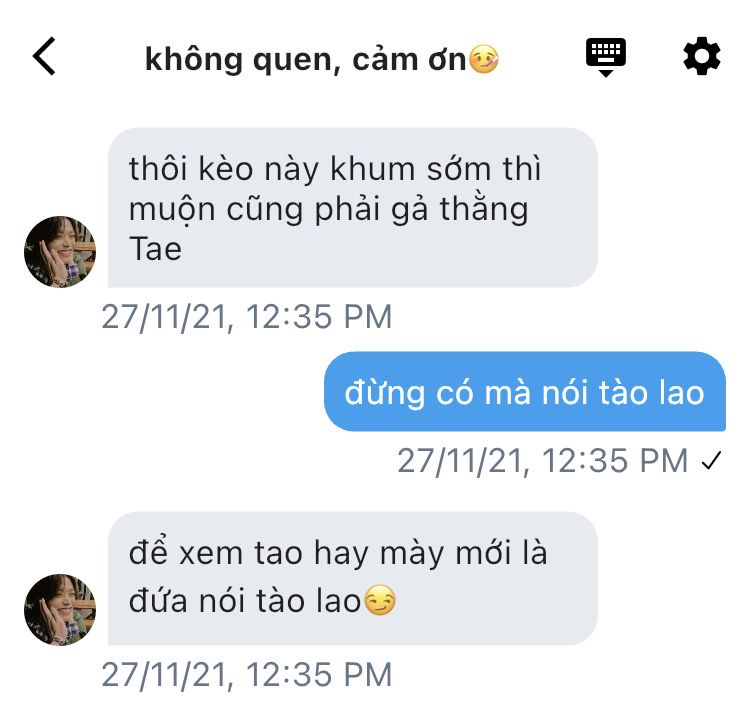Go back using the left arrow
The image size is (750, 711).
click(x=44, y=56)
